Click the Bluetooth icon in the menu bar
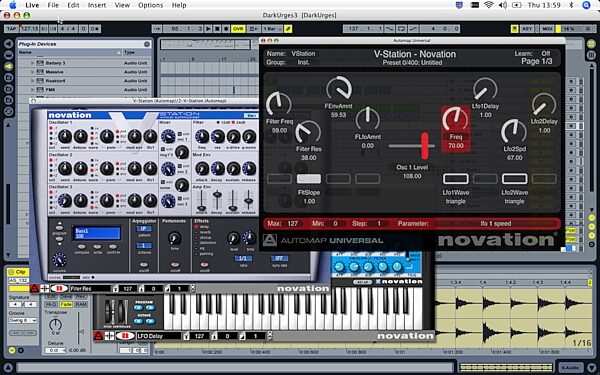Image resolution: width=600 pixels, height=375 pixels. 572,5
